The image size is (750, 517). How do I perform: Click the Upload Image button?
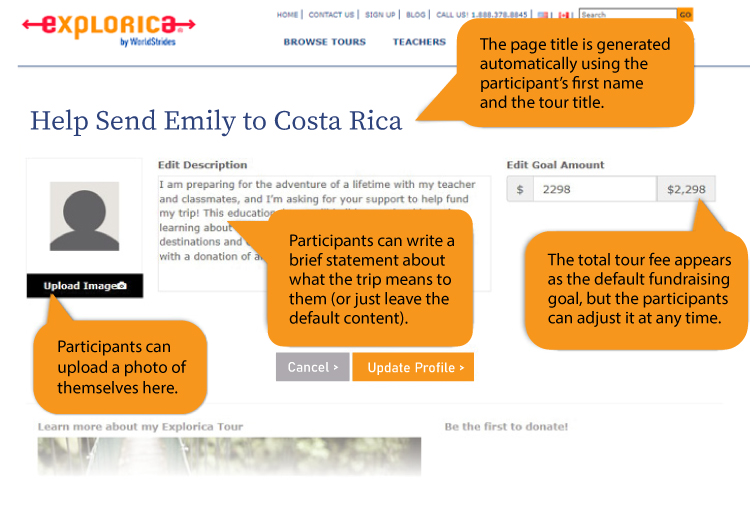[85, 286]
